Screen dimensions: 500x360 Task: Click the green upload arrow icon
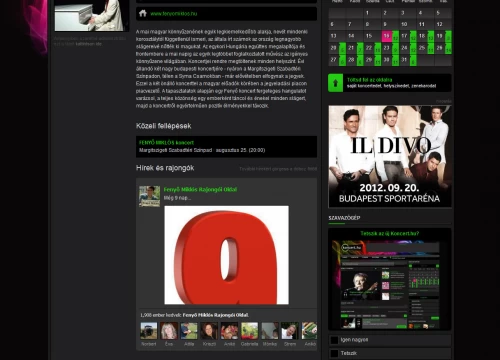coord(335,83)
